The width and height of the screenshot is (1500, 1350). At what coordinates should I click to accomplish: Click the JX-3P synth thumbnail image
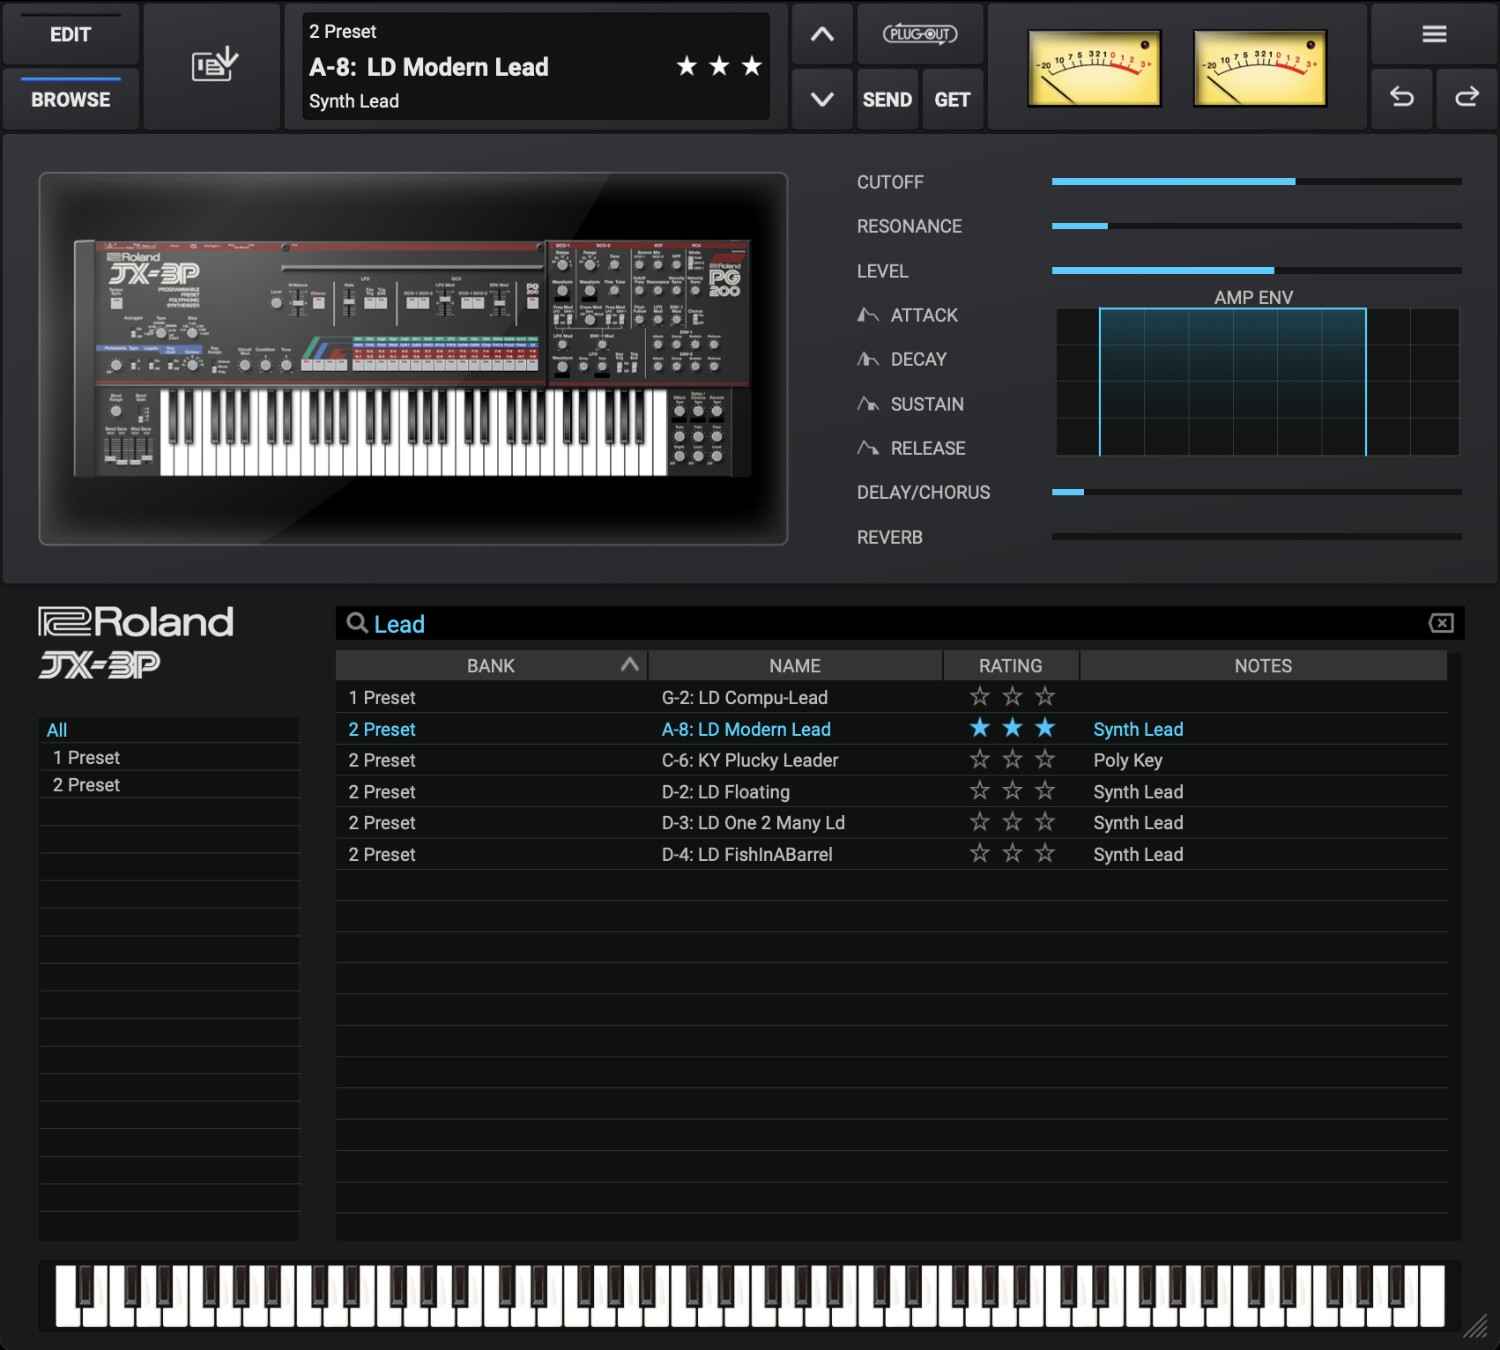413,359
